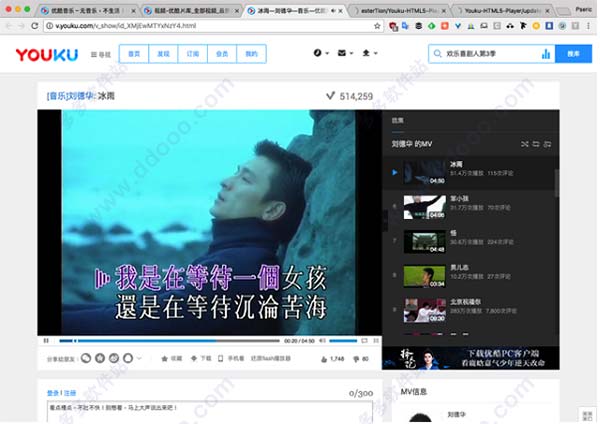The image size is (600, 424).
Task: Click the YOUKU logo
Action: coord(47,55)
